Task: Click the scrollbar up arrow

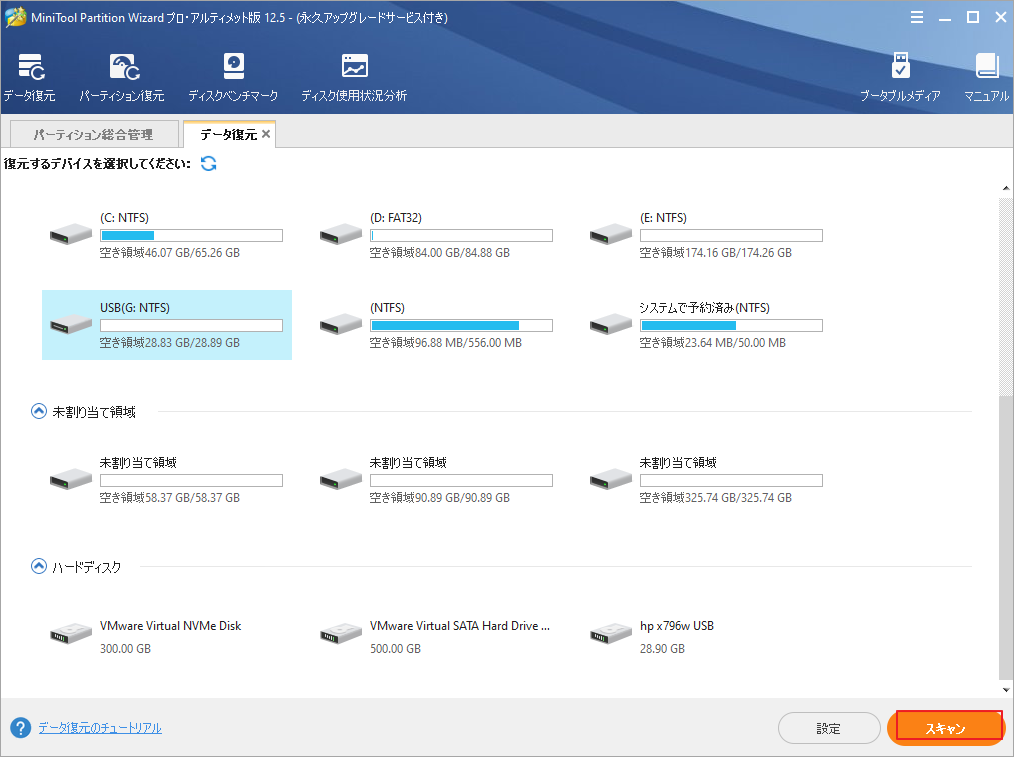Action: [x=1006, y=188]
